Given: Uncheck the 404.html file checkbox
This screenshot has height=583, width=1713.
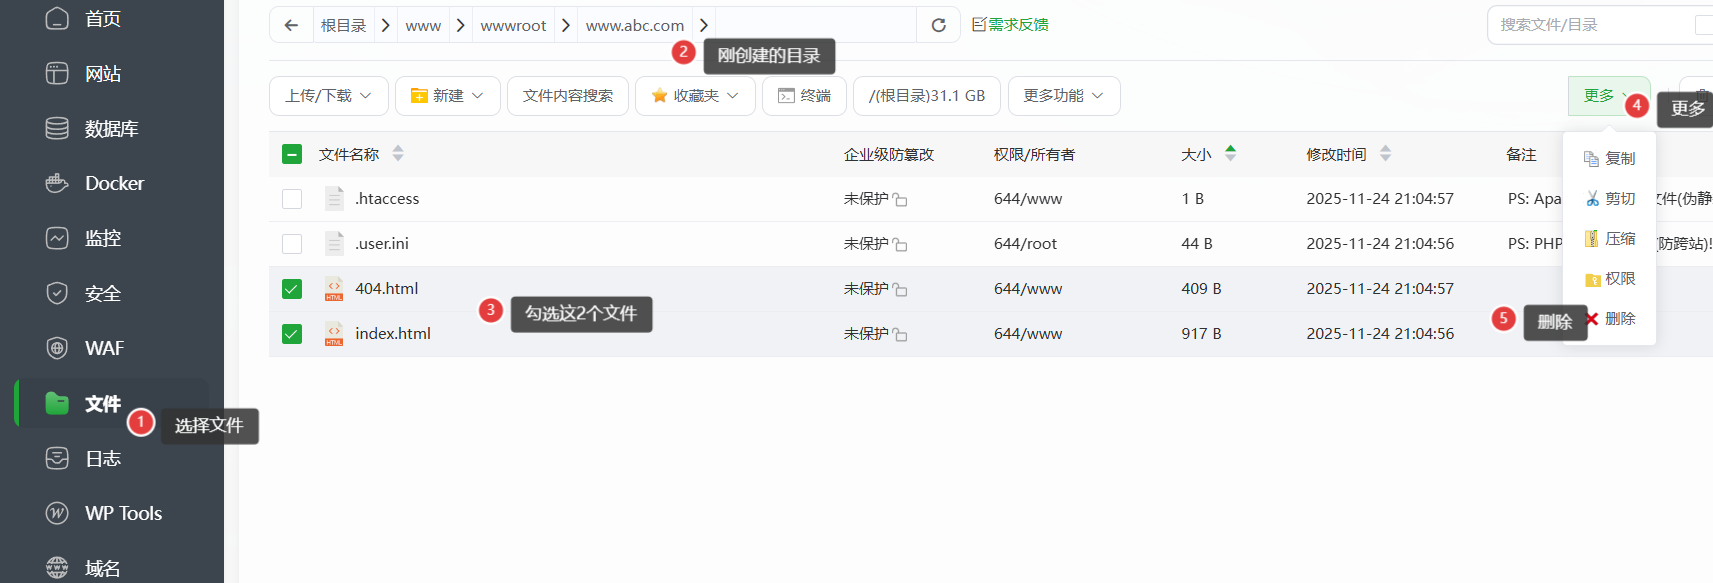Looking at the screenshot, I should point(292,289).
